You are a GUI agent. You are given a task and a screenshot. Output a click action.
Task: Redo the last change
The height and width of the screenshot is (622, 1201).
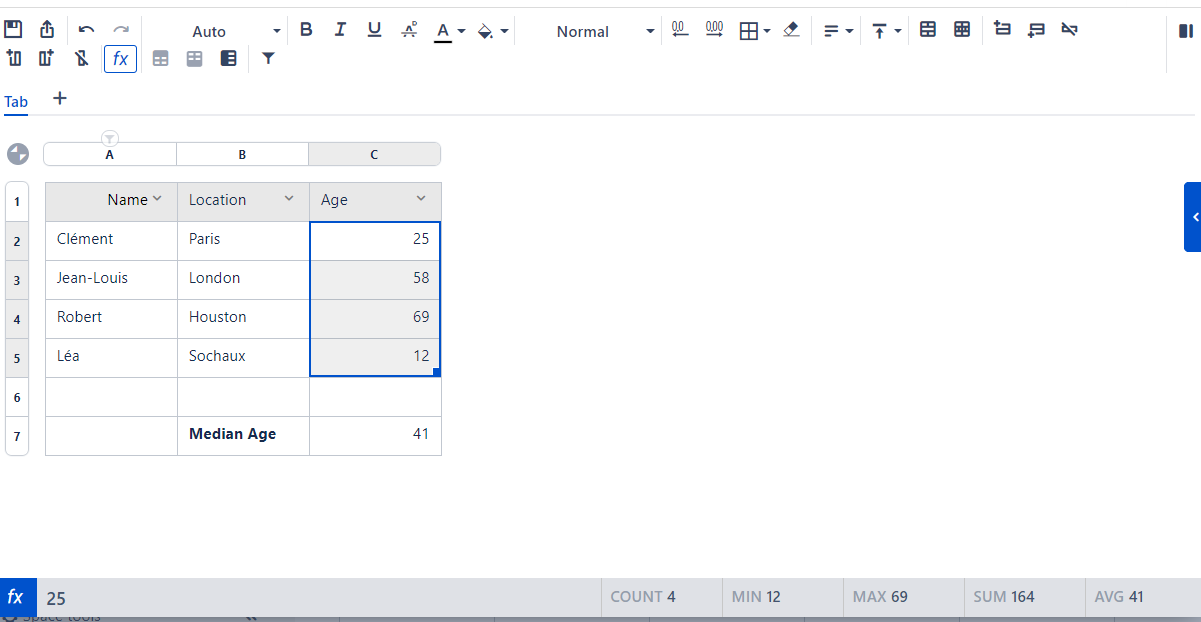pyautogui.click(x=120, y=28)
